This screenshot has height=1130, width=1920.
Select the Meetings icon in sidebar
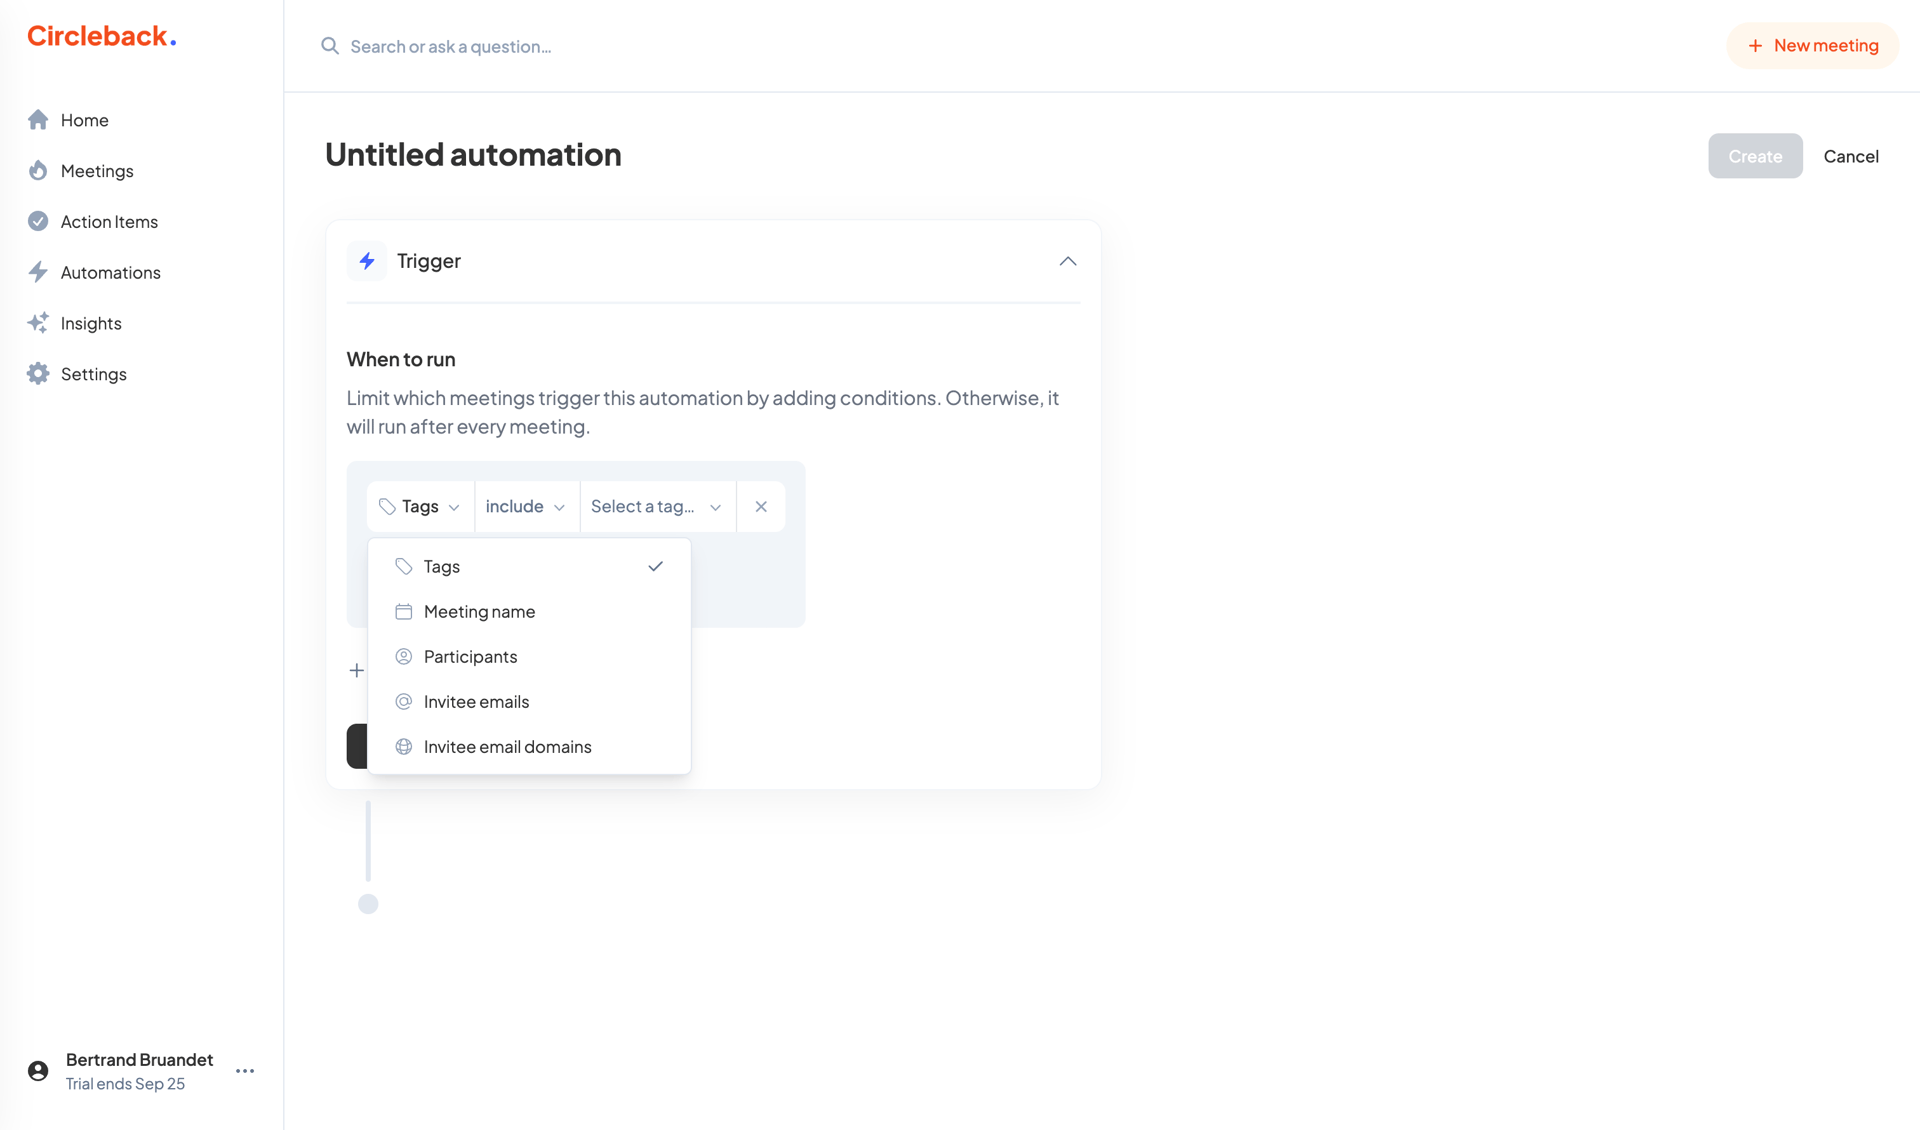[x=37, y=170]
